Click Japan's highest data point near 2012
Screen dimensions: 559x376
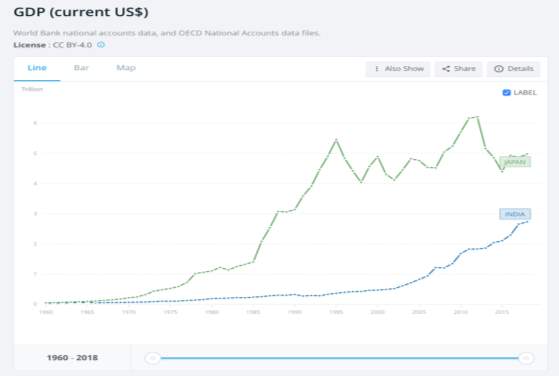pos(477,117)
